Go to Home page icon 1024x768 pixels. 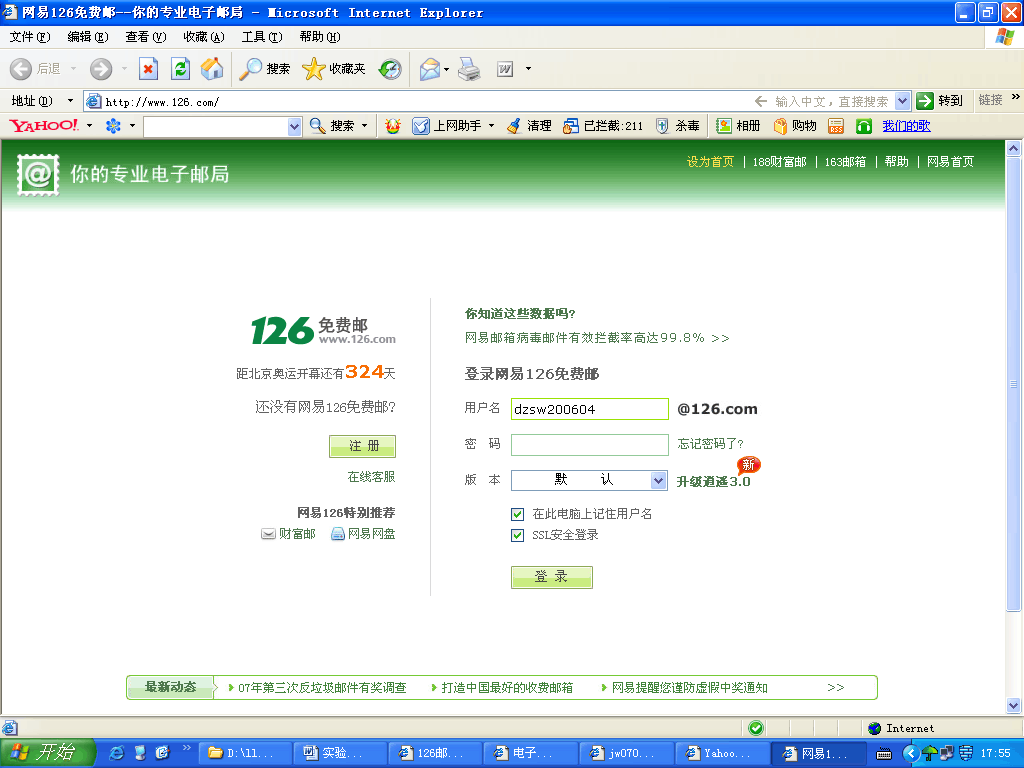click(x=212, y=69)
